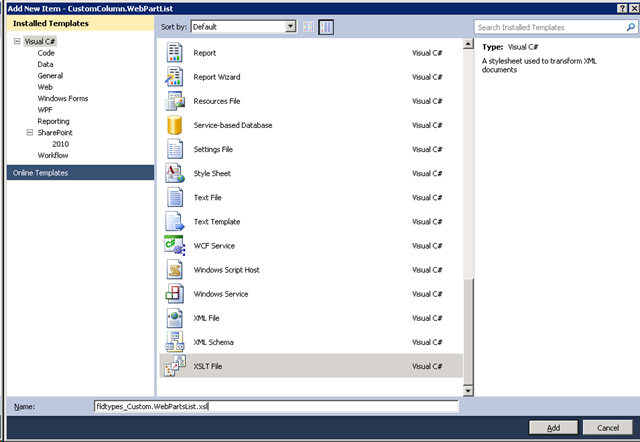Select the Windows Forms category
640x442 pixels.
62,98
